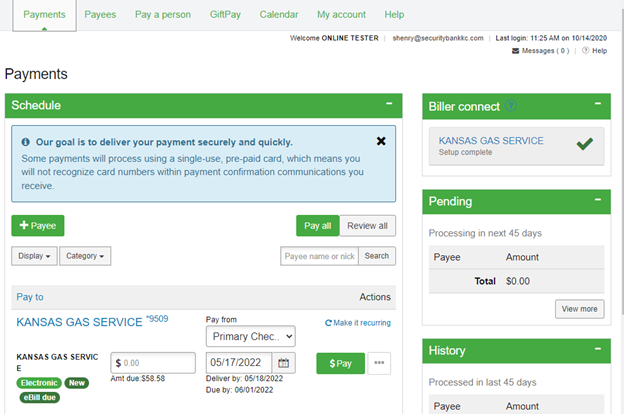Collapse the History panel
624x414 pixels.
point(597,350)
